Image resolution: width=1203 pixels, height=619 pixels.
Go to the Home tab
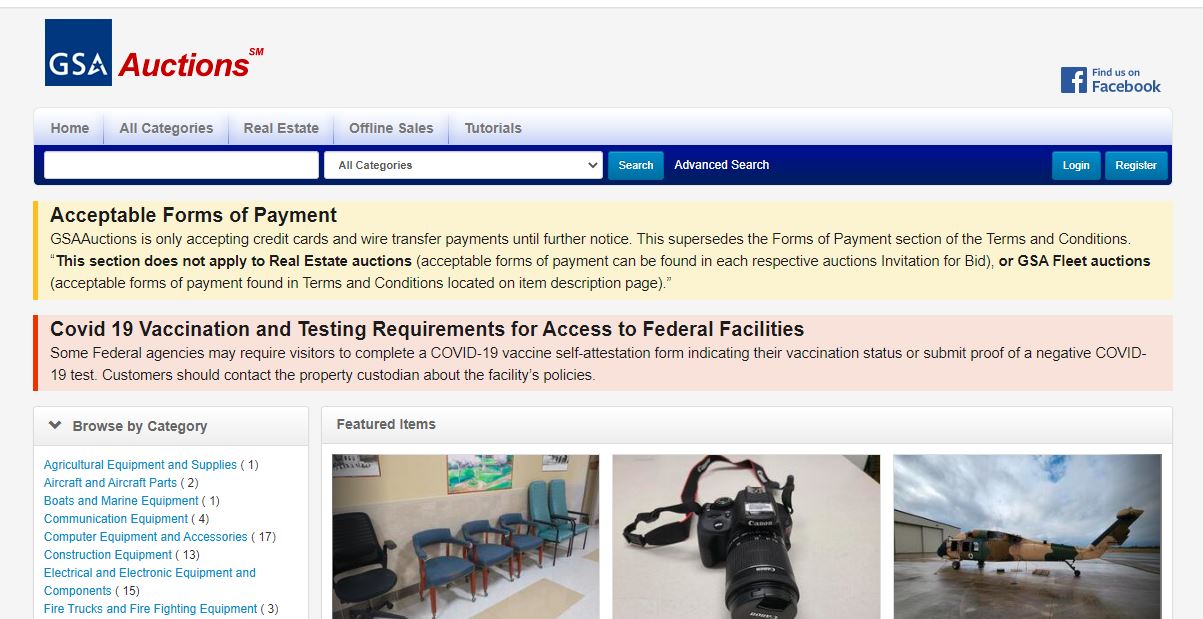tap(70, 128)
